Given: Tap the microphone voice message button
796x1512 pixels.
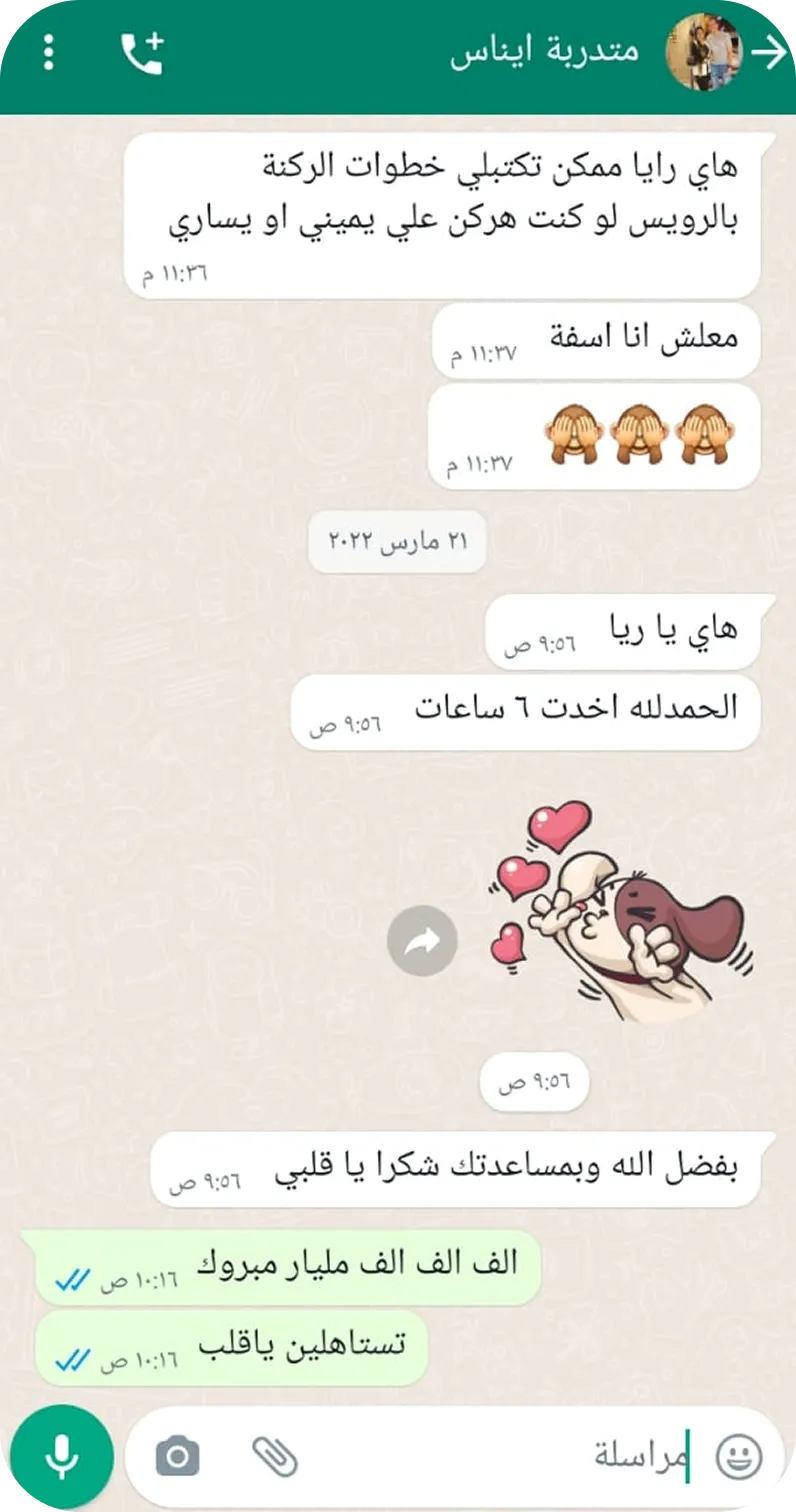Looking at the screenshot, I should [x=62, y=1455].
